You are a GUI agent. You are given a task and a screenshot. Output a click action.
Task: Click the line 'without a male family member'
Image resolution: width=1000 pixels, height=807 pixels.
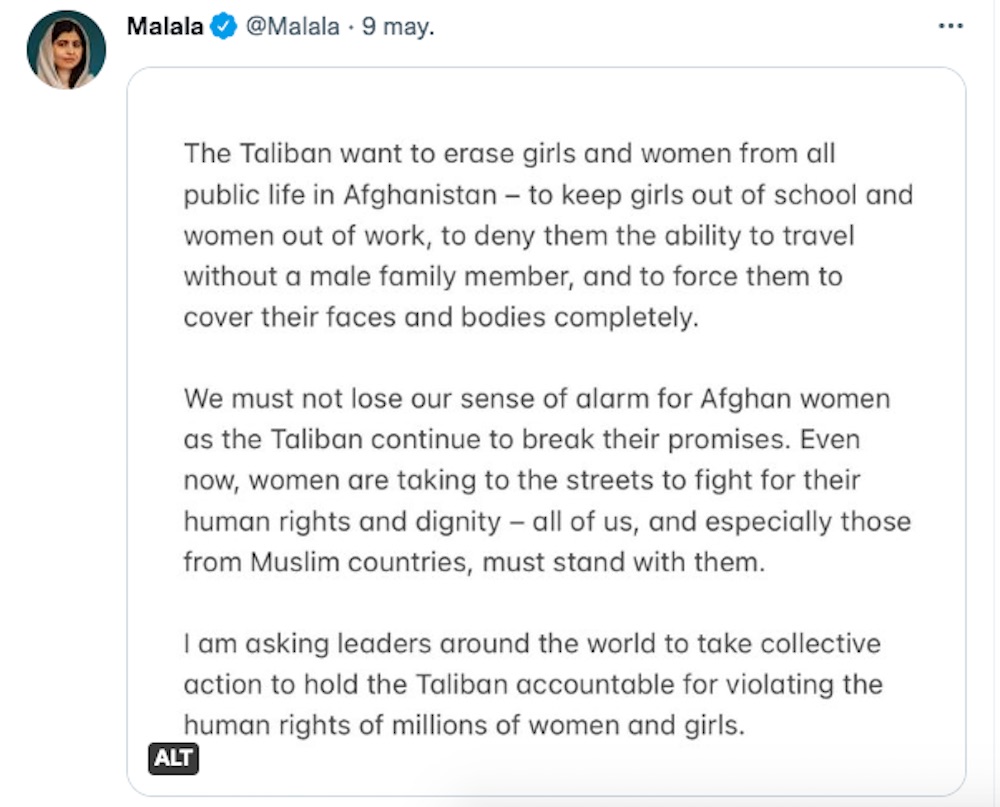(x=513, y=276)
